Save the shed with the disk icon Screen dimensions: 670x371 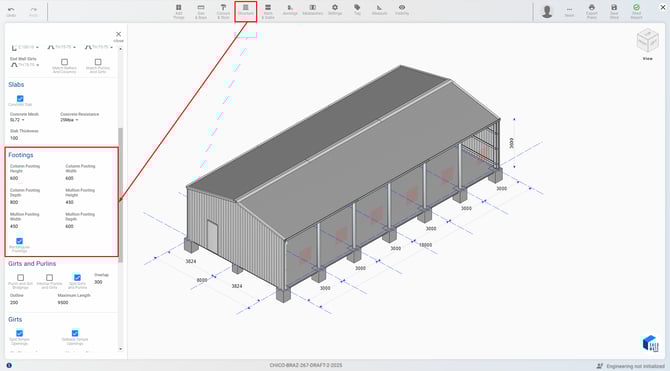click(x=614, y=11)
